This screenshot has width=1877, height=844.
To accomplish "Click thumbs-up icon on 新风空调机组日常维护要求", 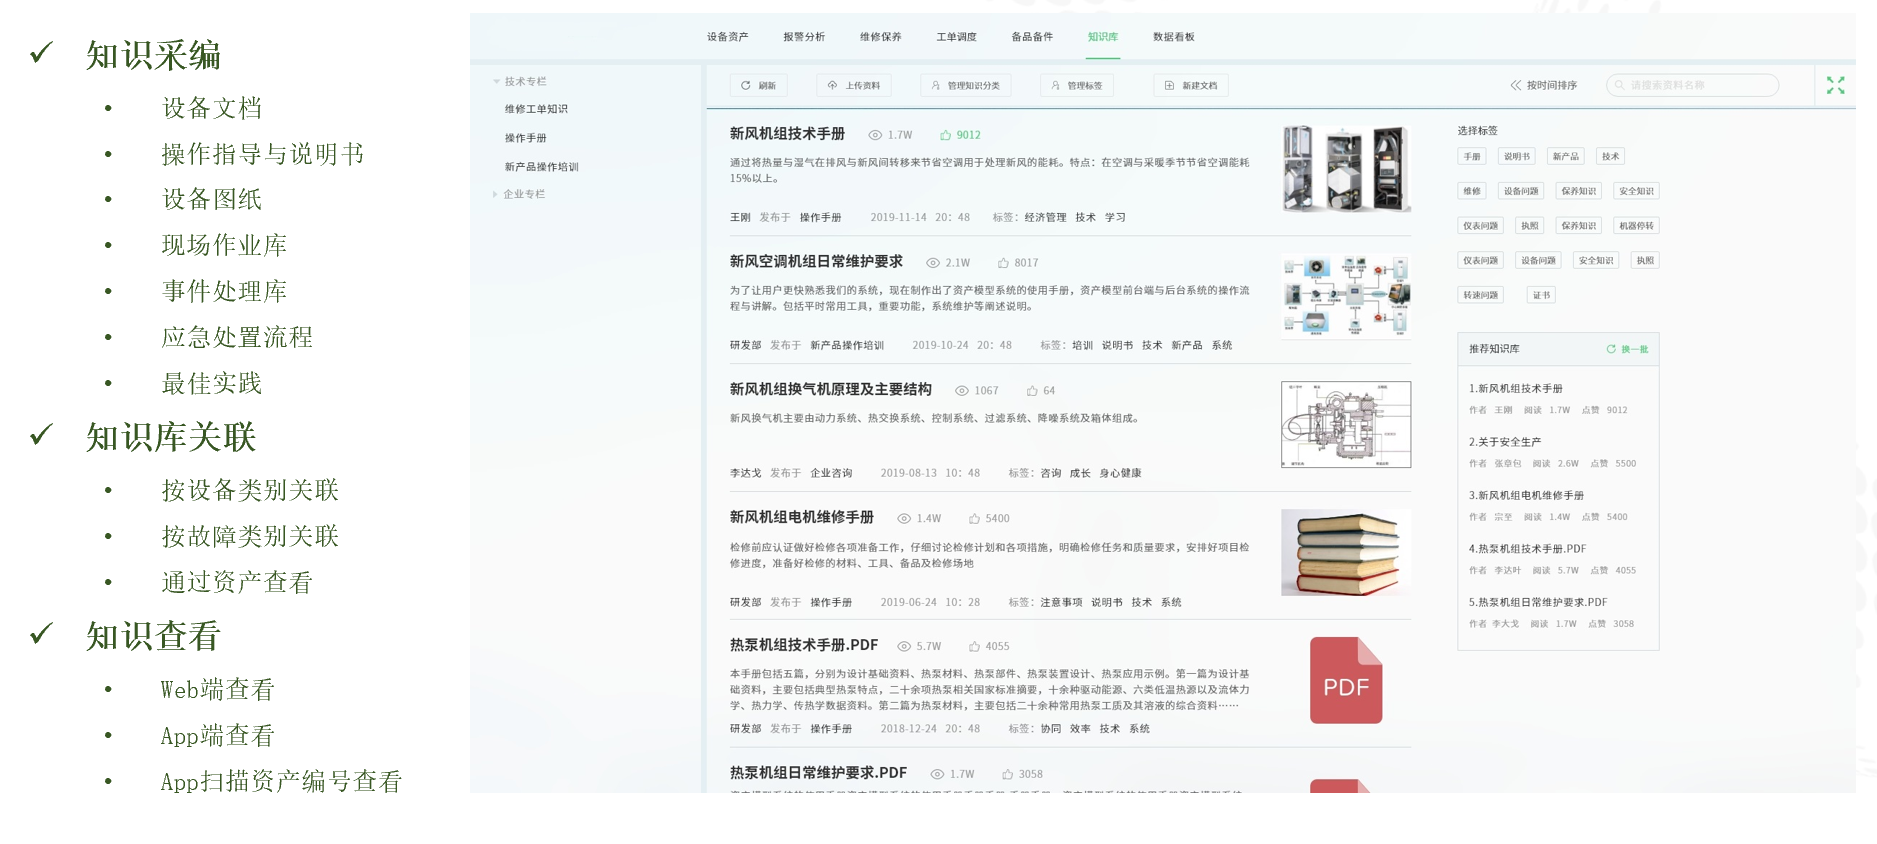I will [1003, 263].
